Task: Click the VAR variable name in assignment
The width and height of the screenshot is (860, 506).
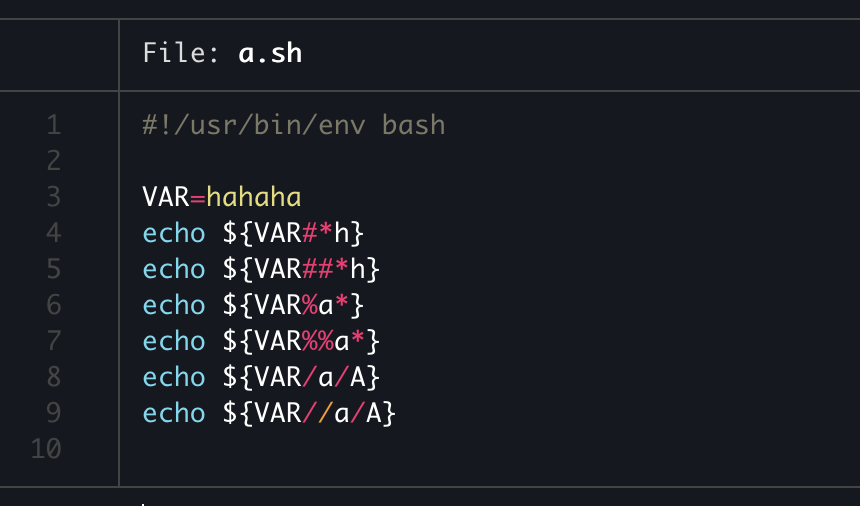Action: coord(166,197)
